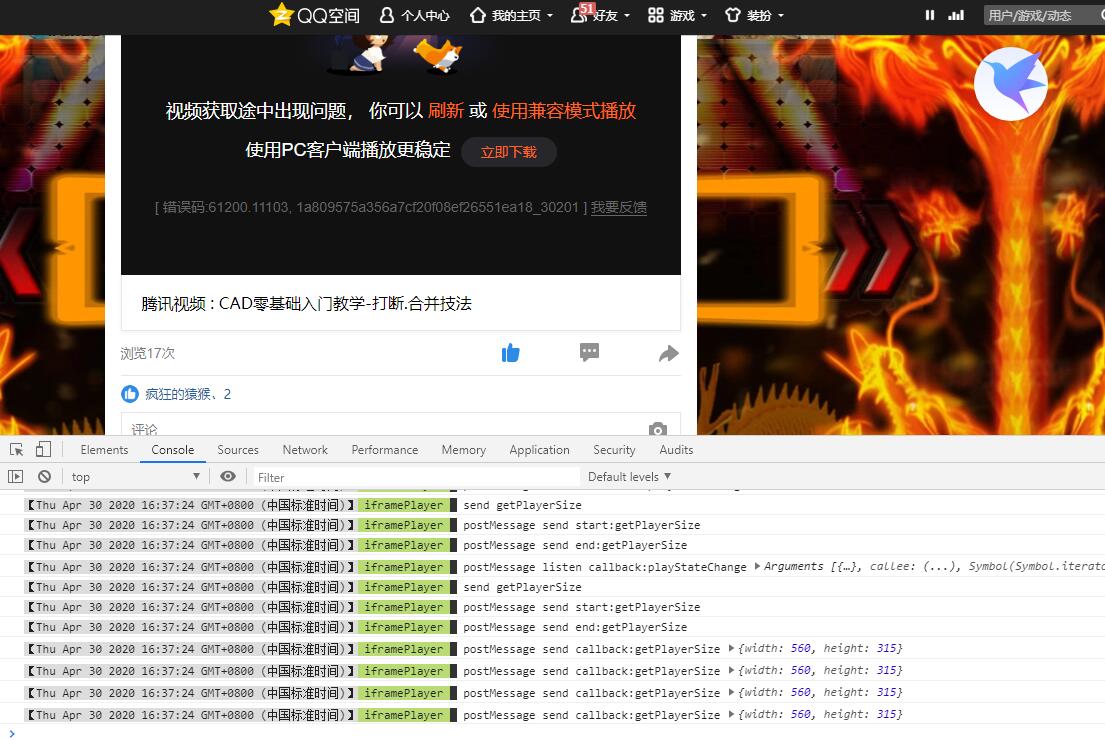Open the top JavaScript context dropdown

135,477
